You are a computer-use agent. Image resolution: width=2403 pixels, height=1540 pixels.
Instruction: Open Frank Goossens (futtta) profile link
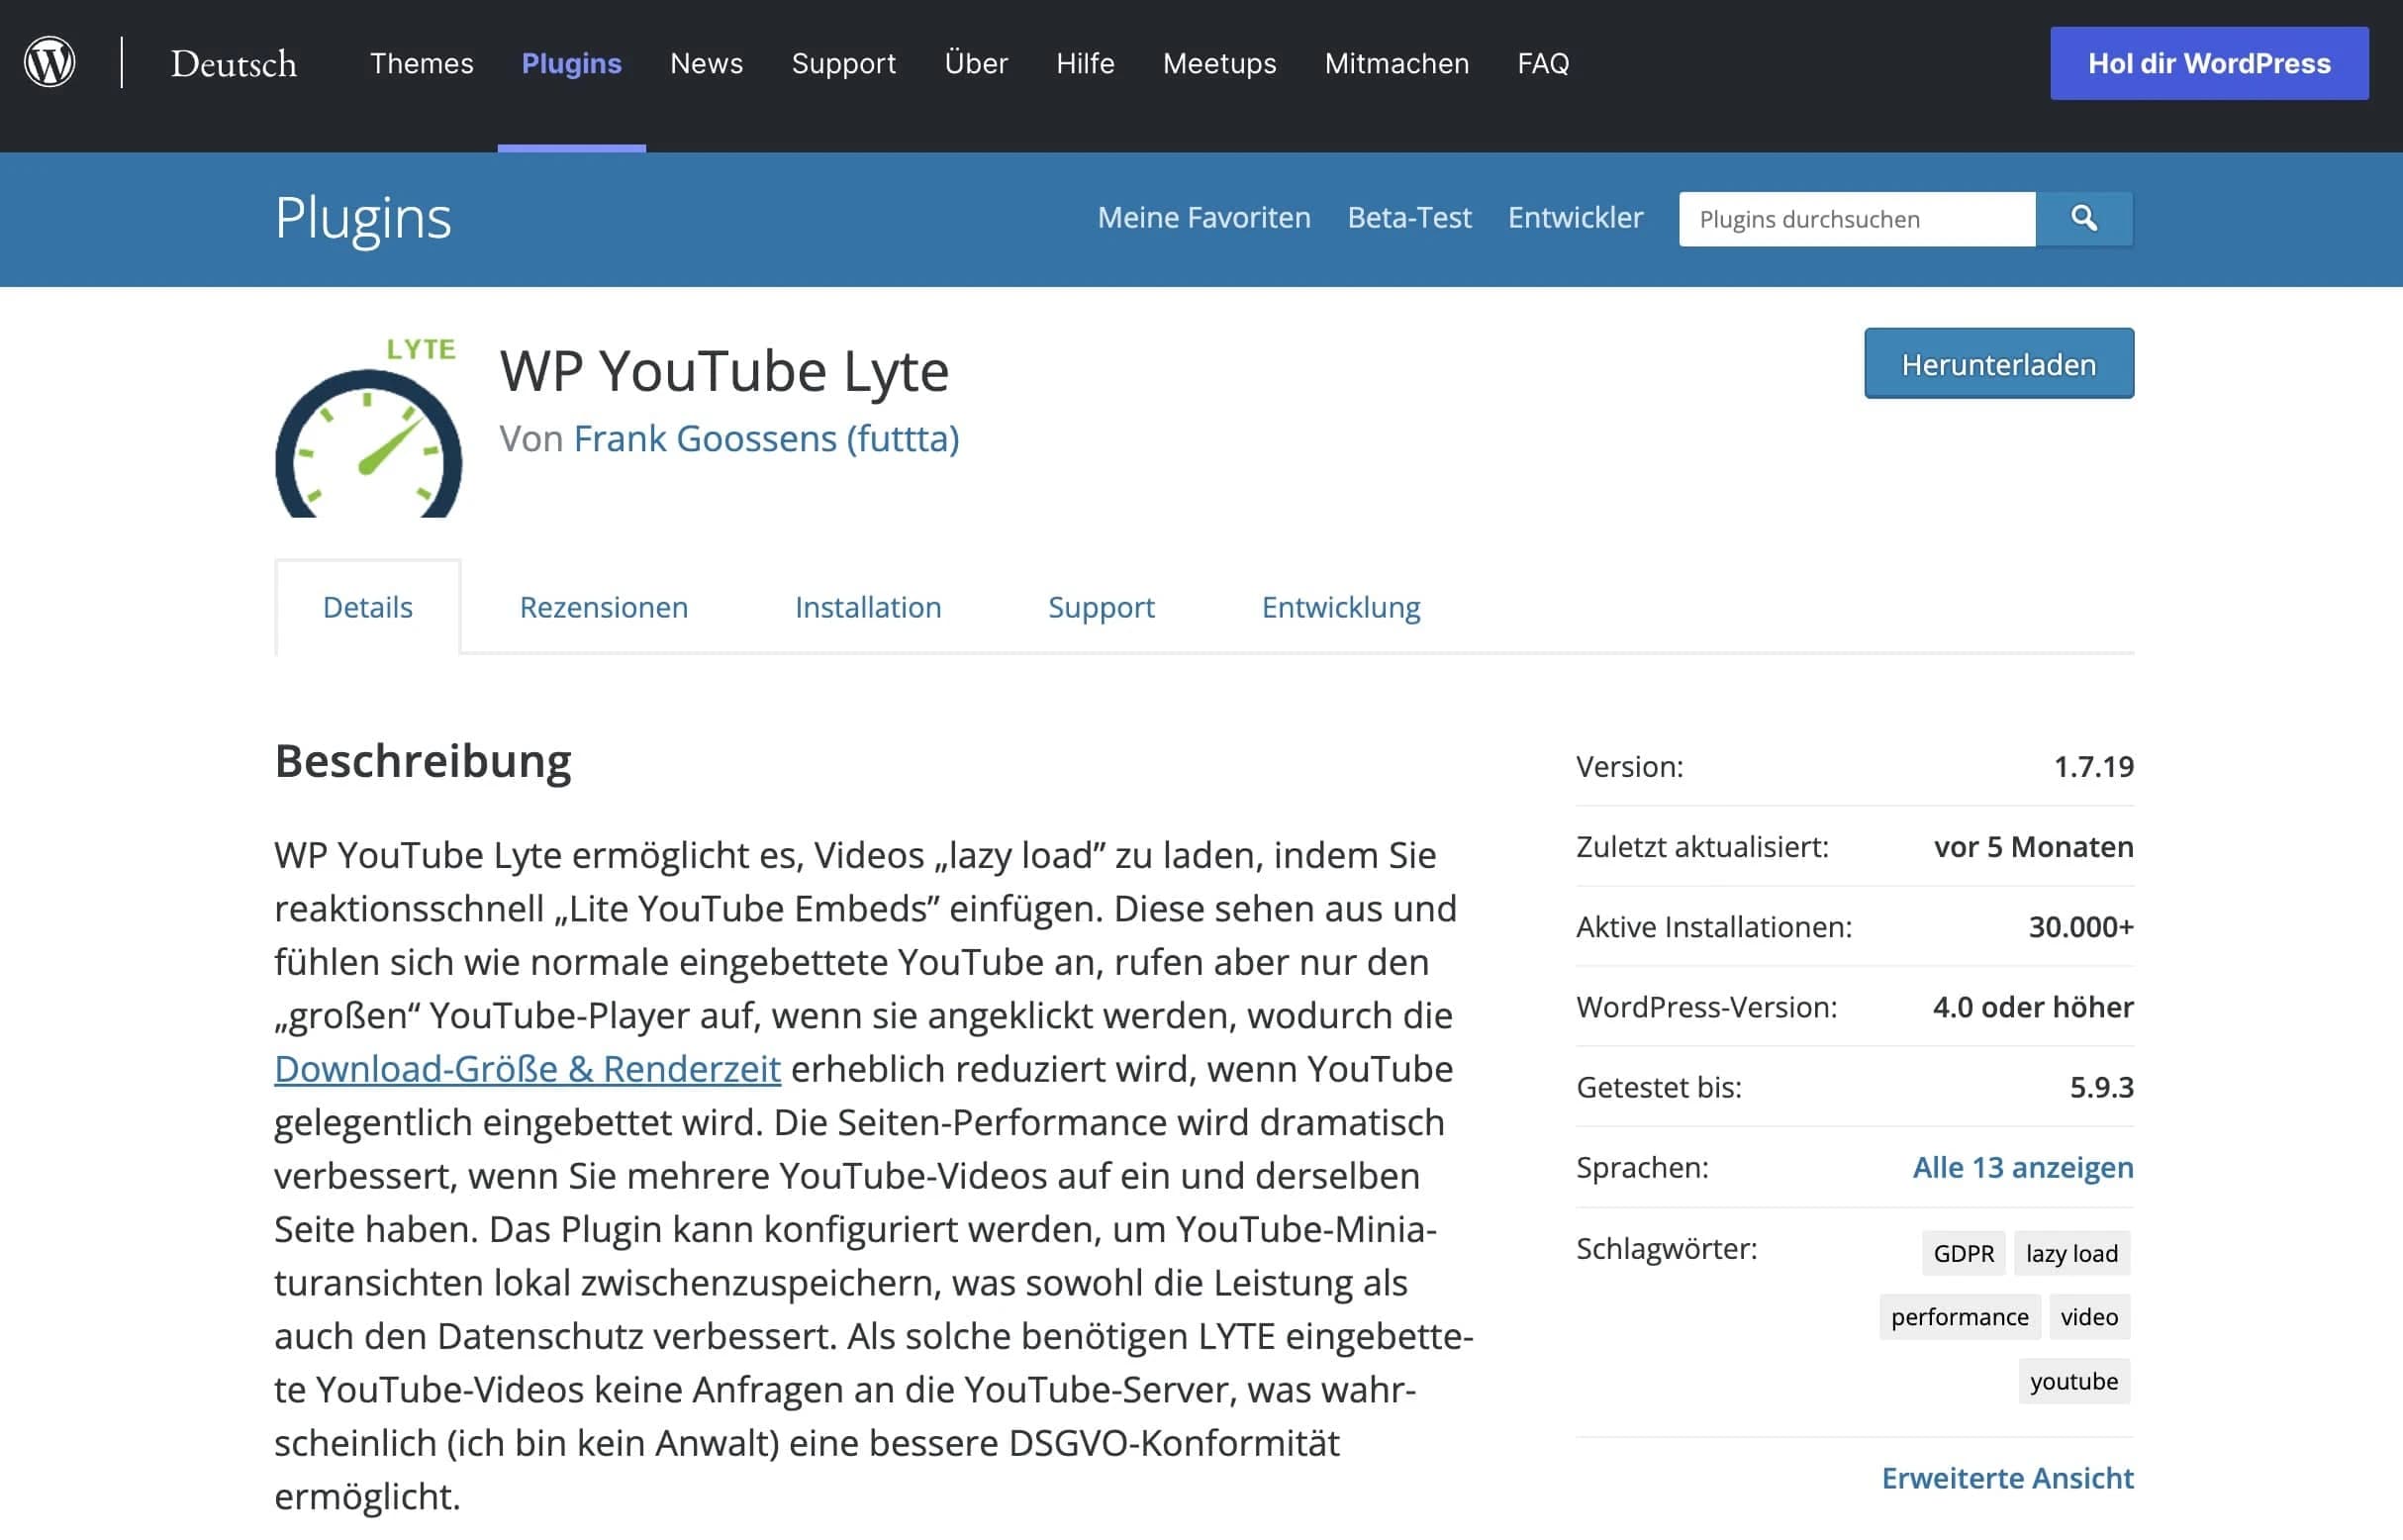[766, 438]
